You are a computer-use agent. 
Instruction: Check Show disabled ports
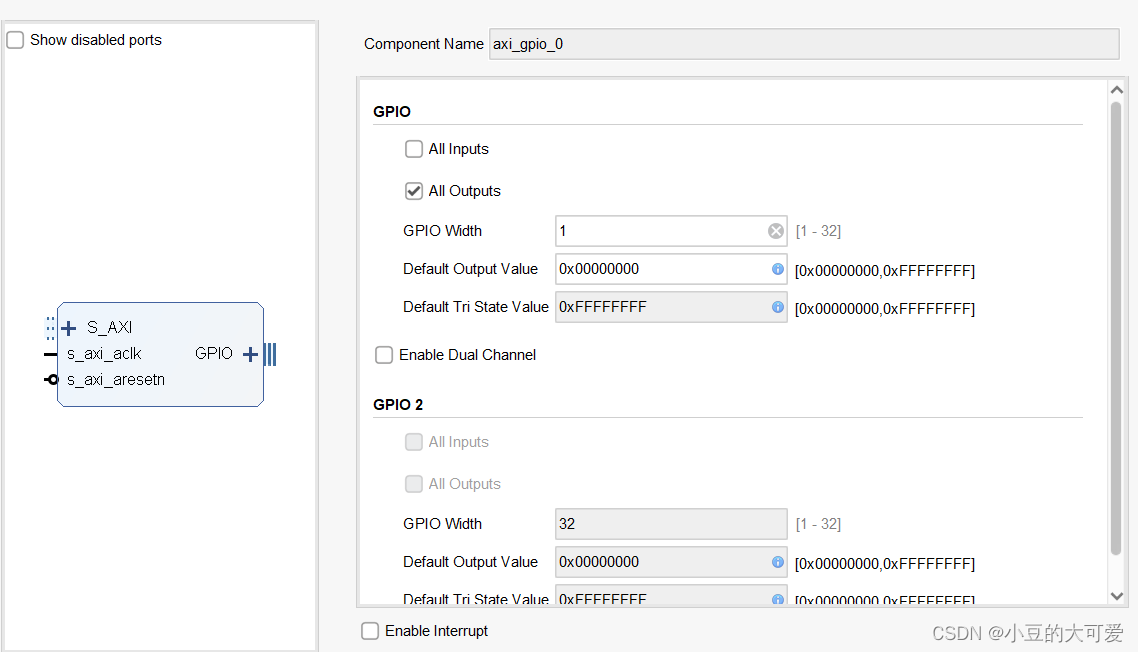click(x=15, y=39)
